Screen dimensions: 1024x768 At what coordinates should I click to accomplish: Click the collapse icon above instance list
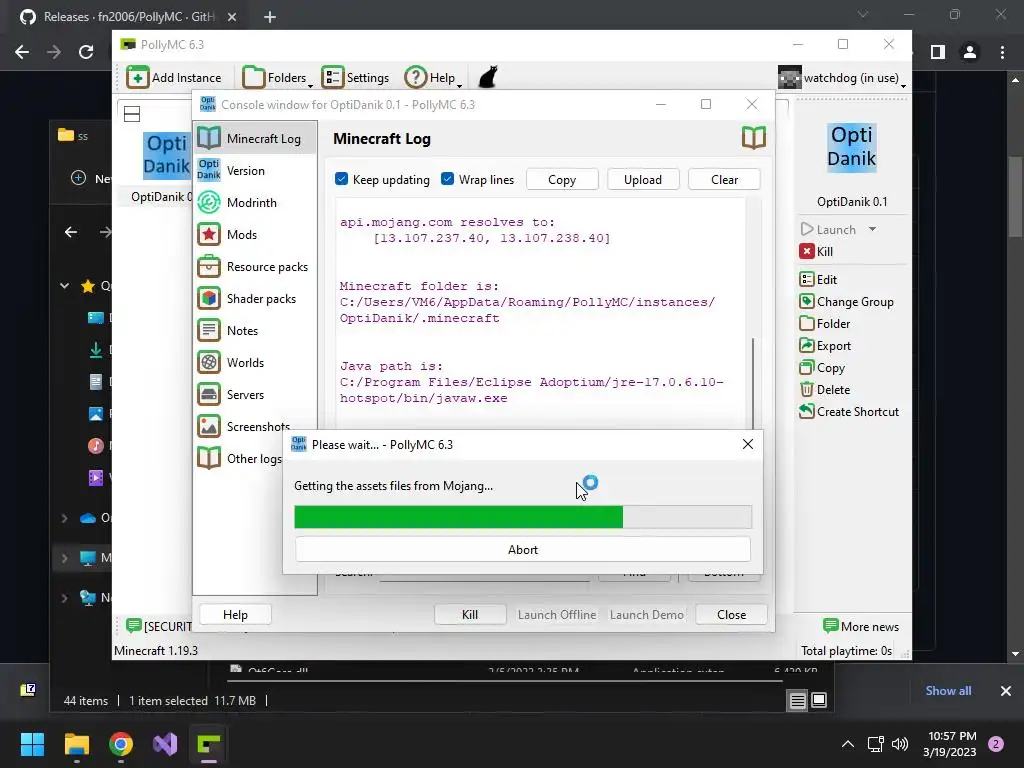pyautogui.click(x=132, y=114)
